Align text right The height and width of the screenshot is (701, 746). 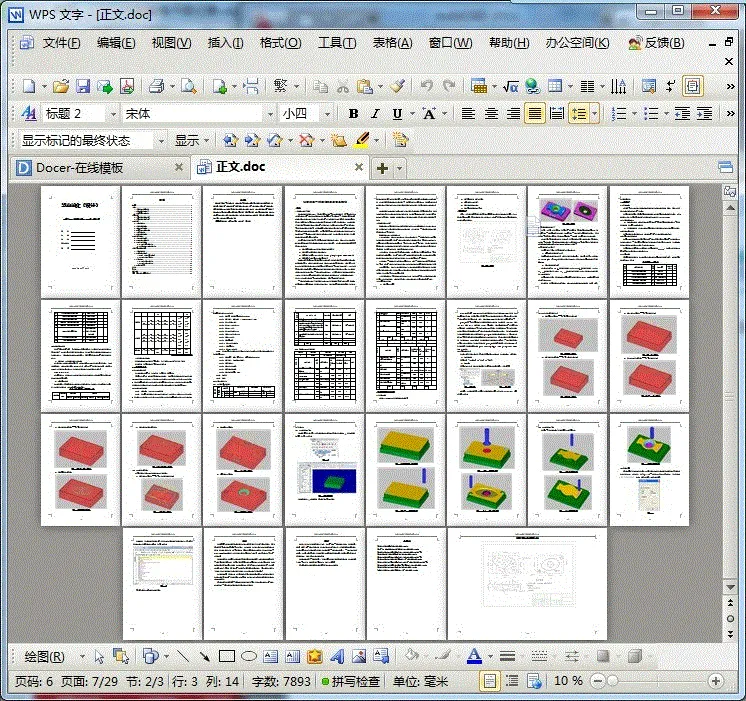tap(513, 114)
